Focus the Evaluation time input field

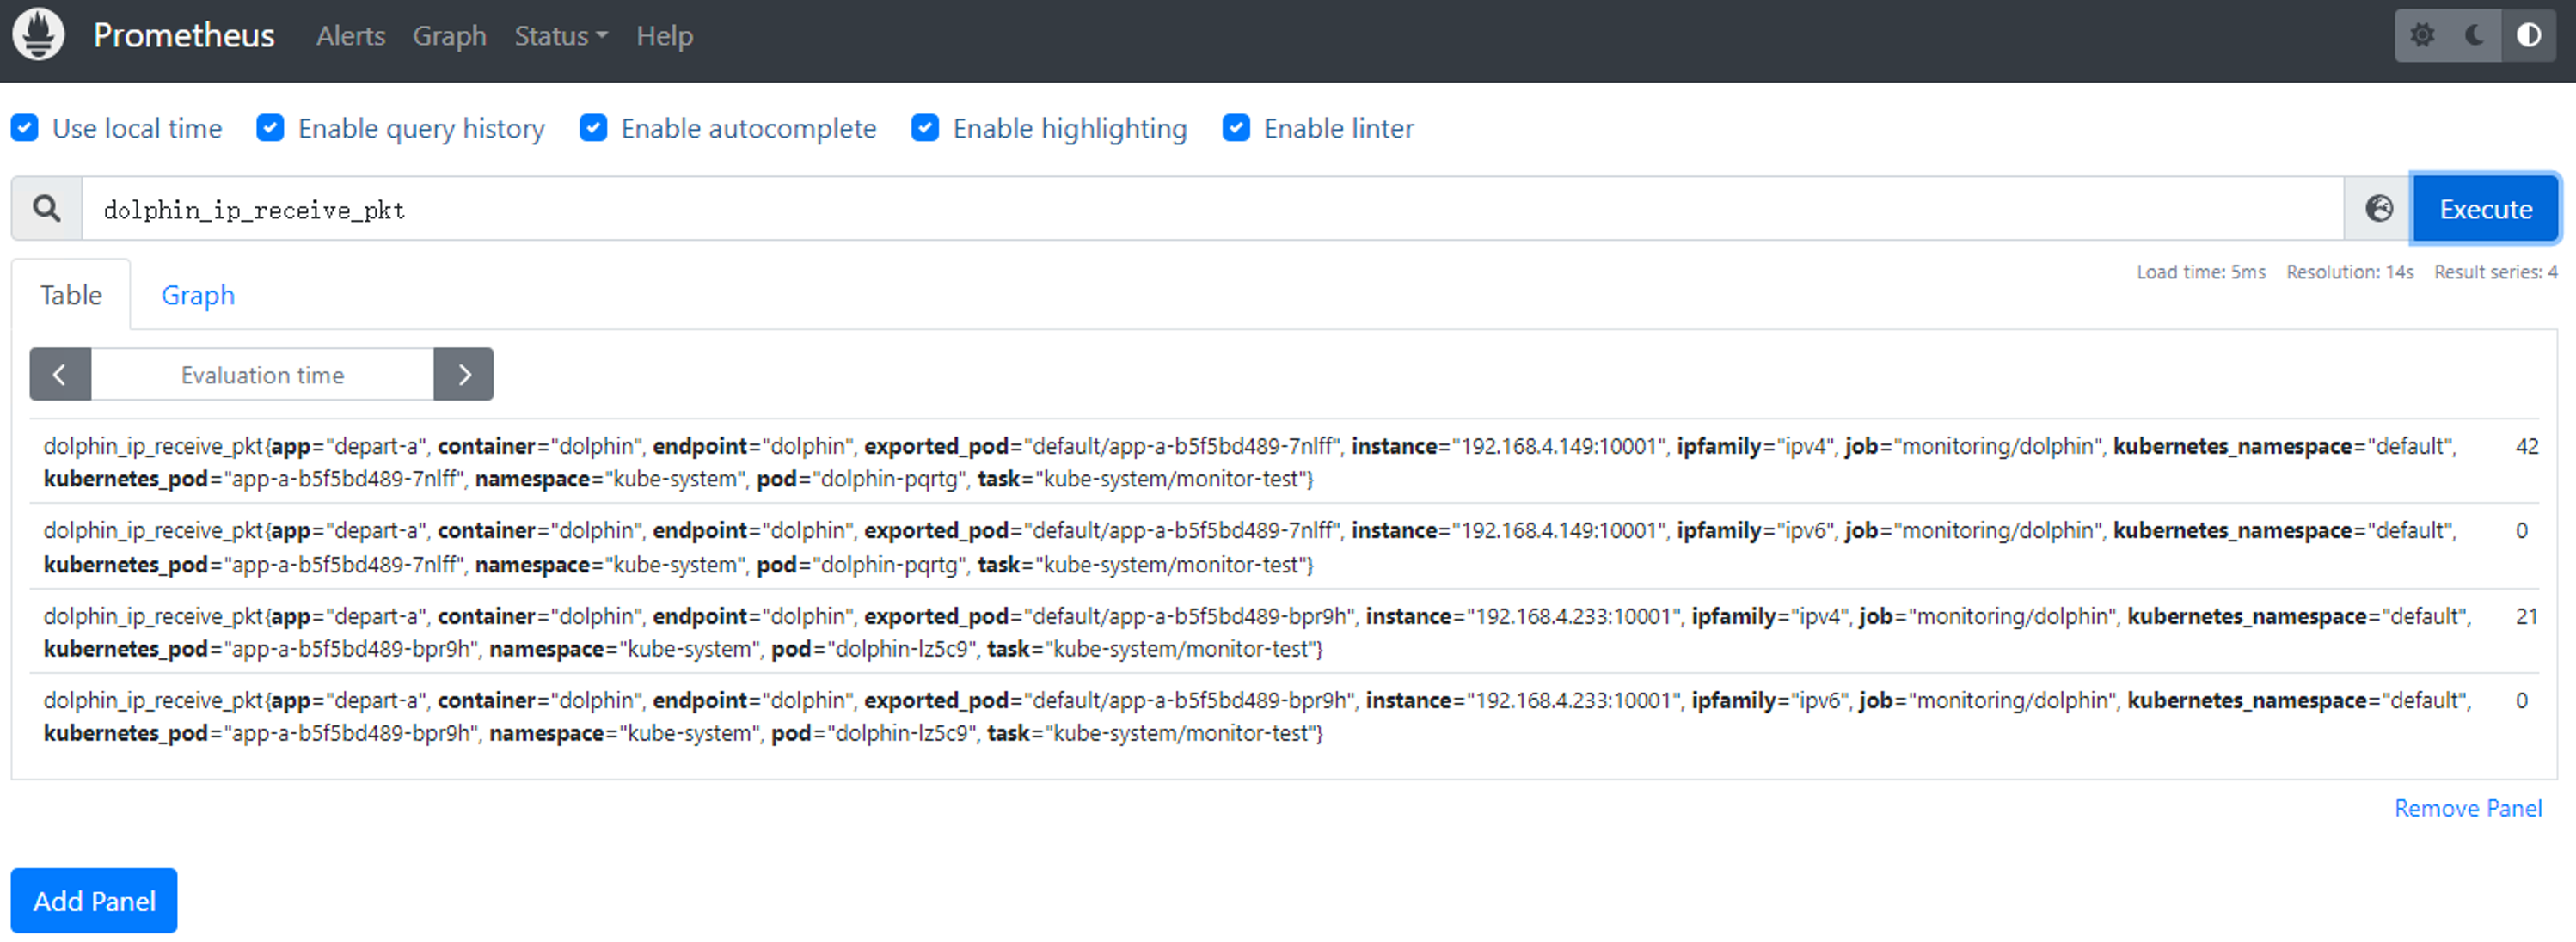pos(262,375)
